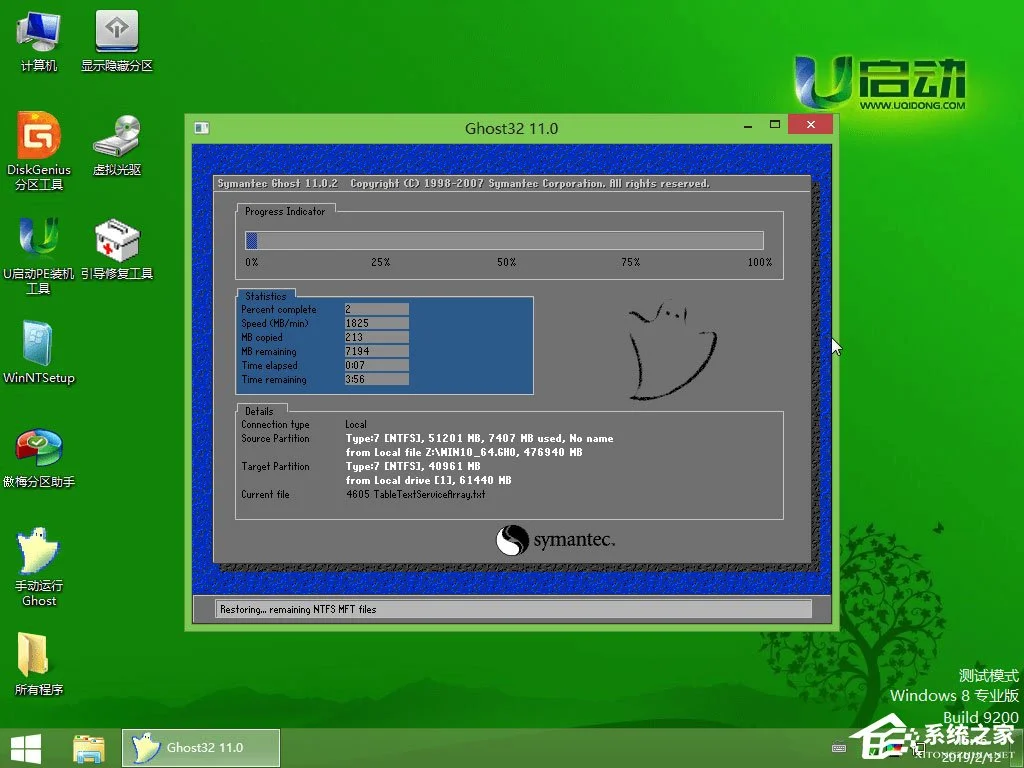Image resolution: width=1024 pixels, height=768 pixels.
Task: Minimize the Ghost32 11.0 window
Action: tap(748, 125)
